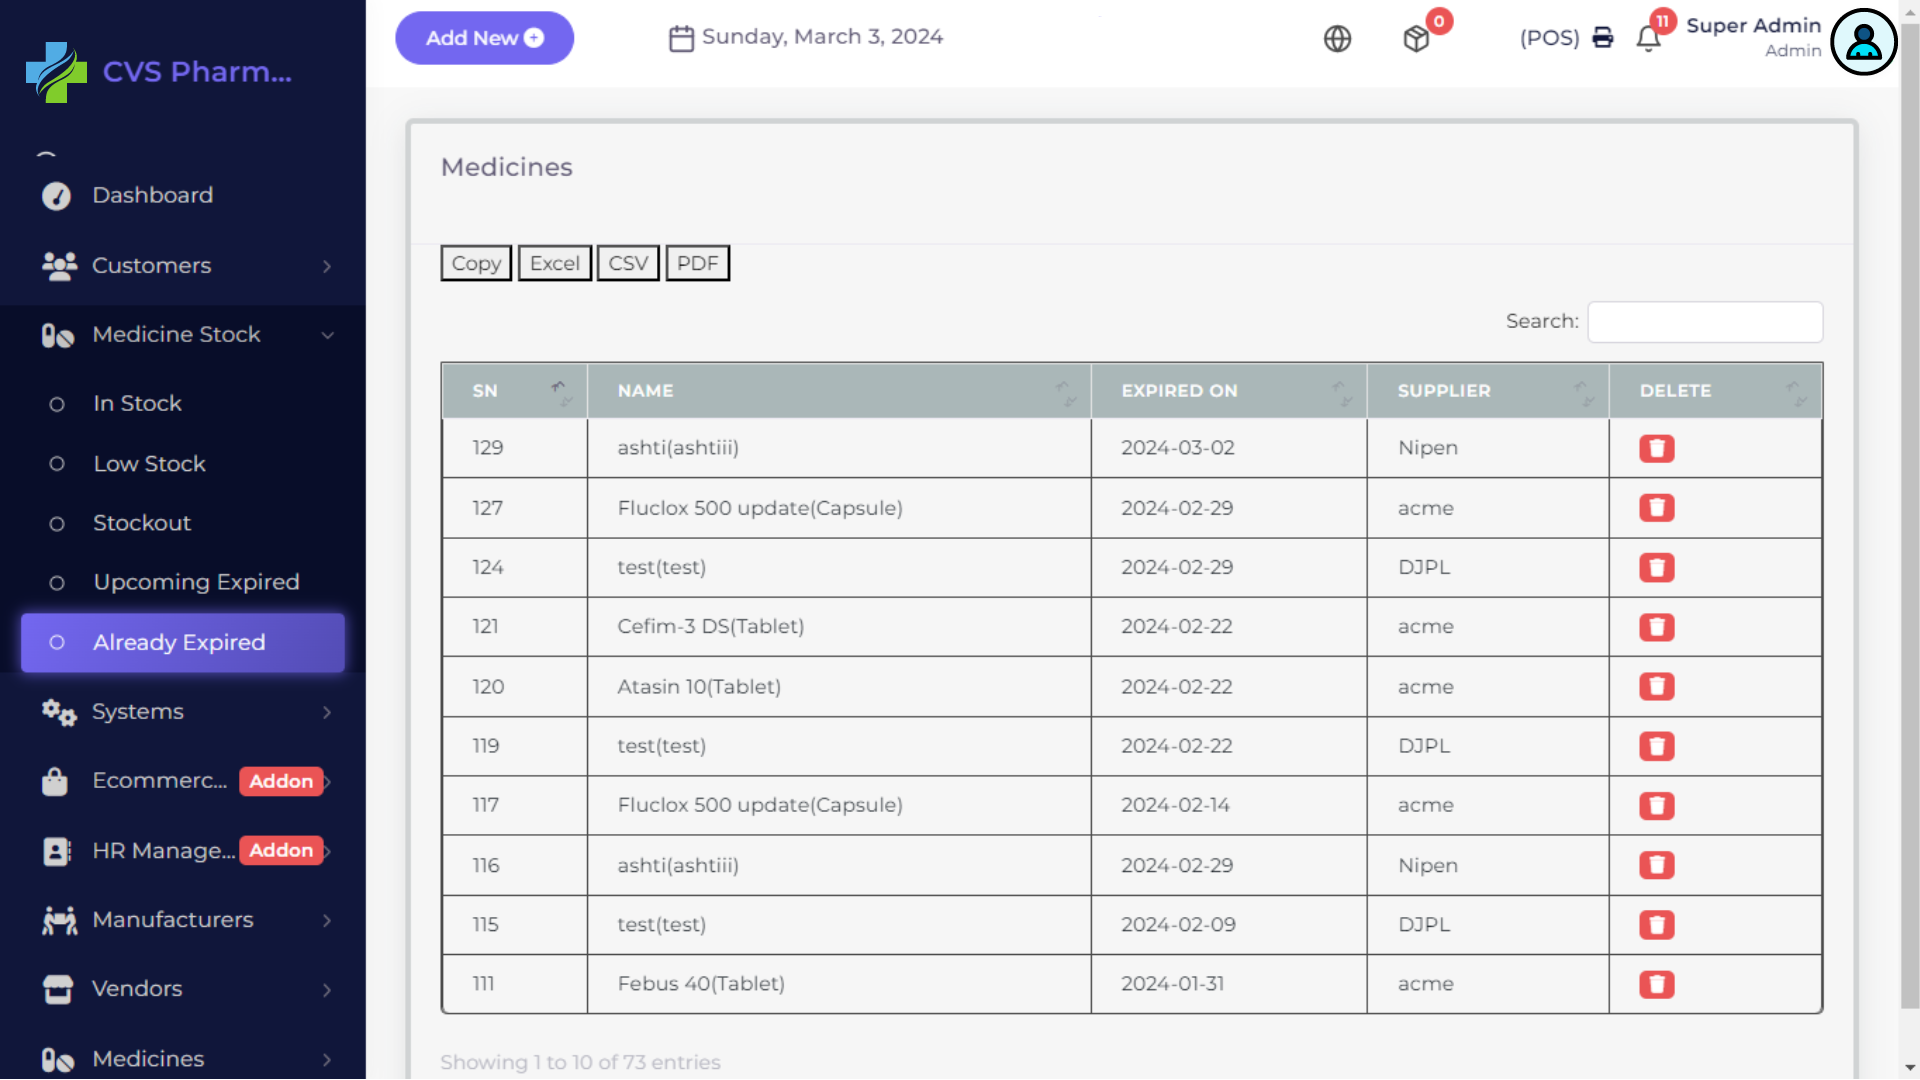
Task: Open the notifications bell
Action: point(1648,38)
